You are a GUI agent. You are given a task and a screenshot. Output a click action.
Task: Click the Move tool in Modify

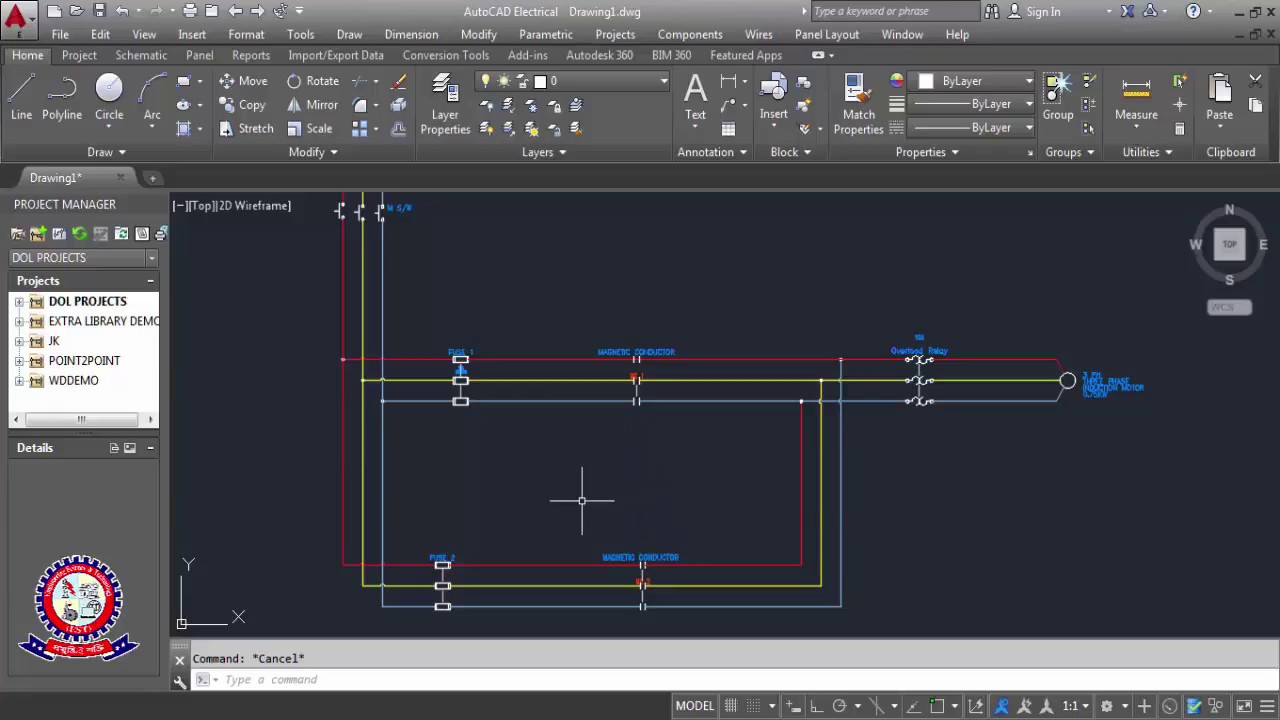[243, 81]
